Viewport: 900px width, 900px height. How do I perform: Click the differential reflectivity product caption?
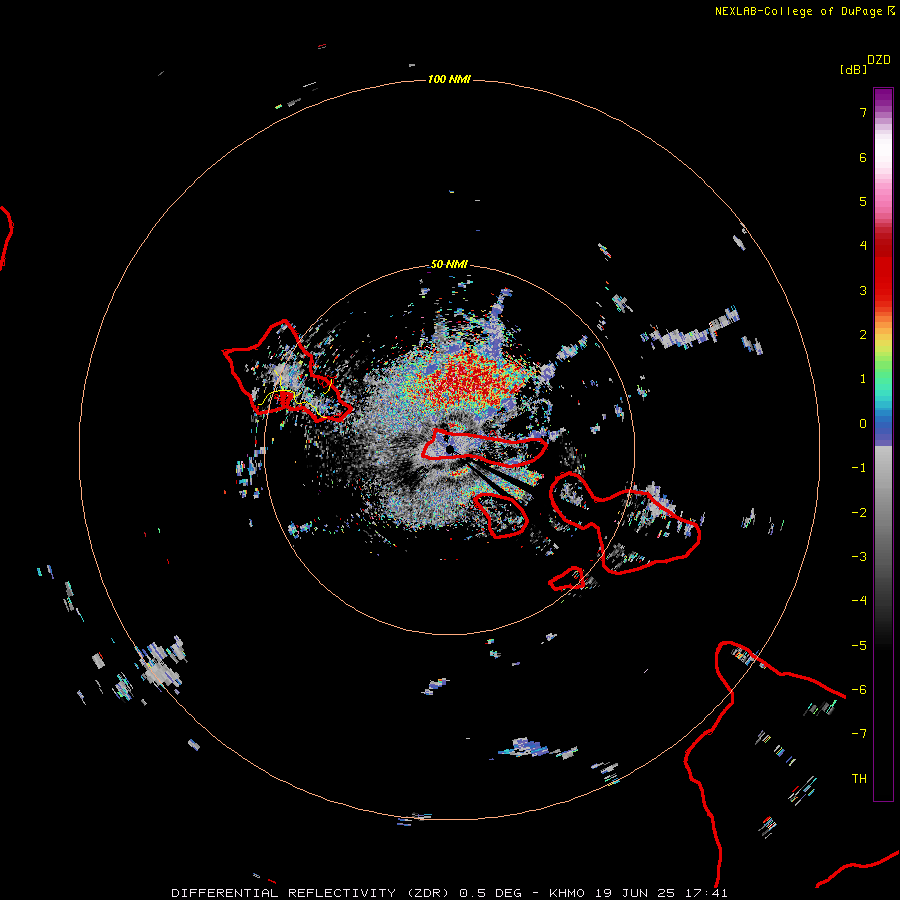pos(449,893)
